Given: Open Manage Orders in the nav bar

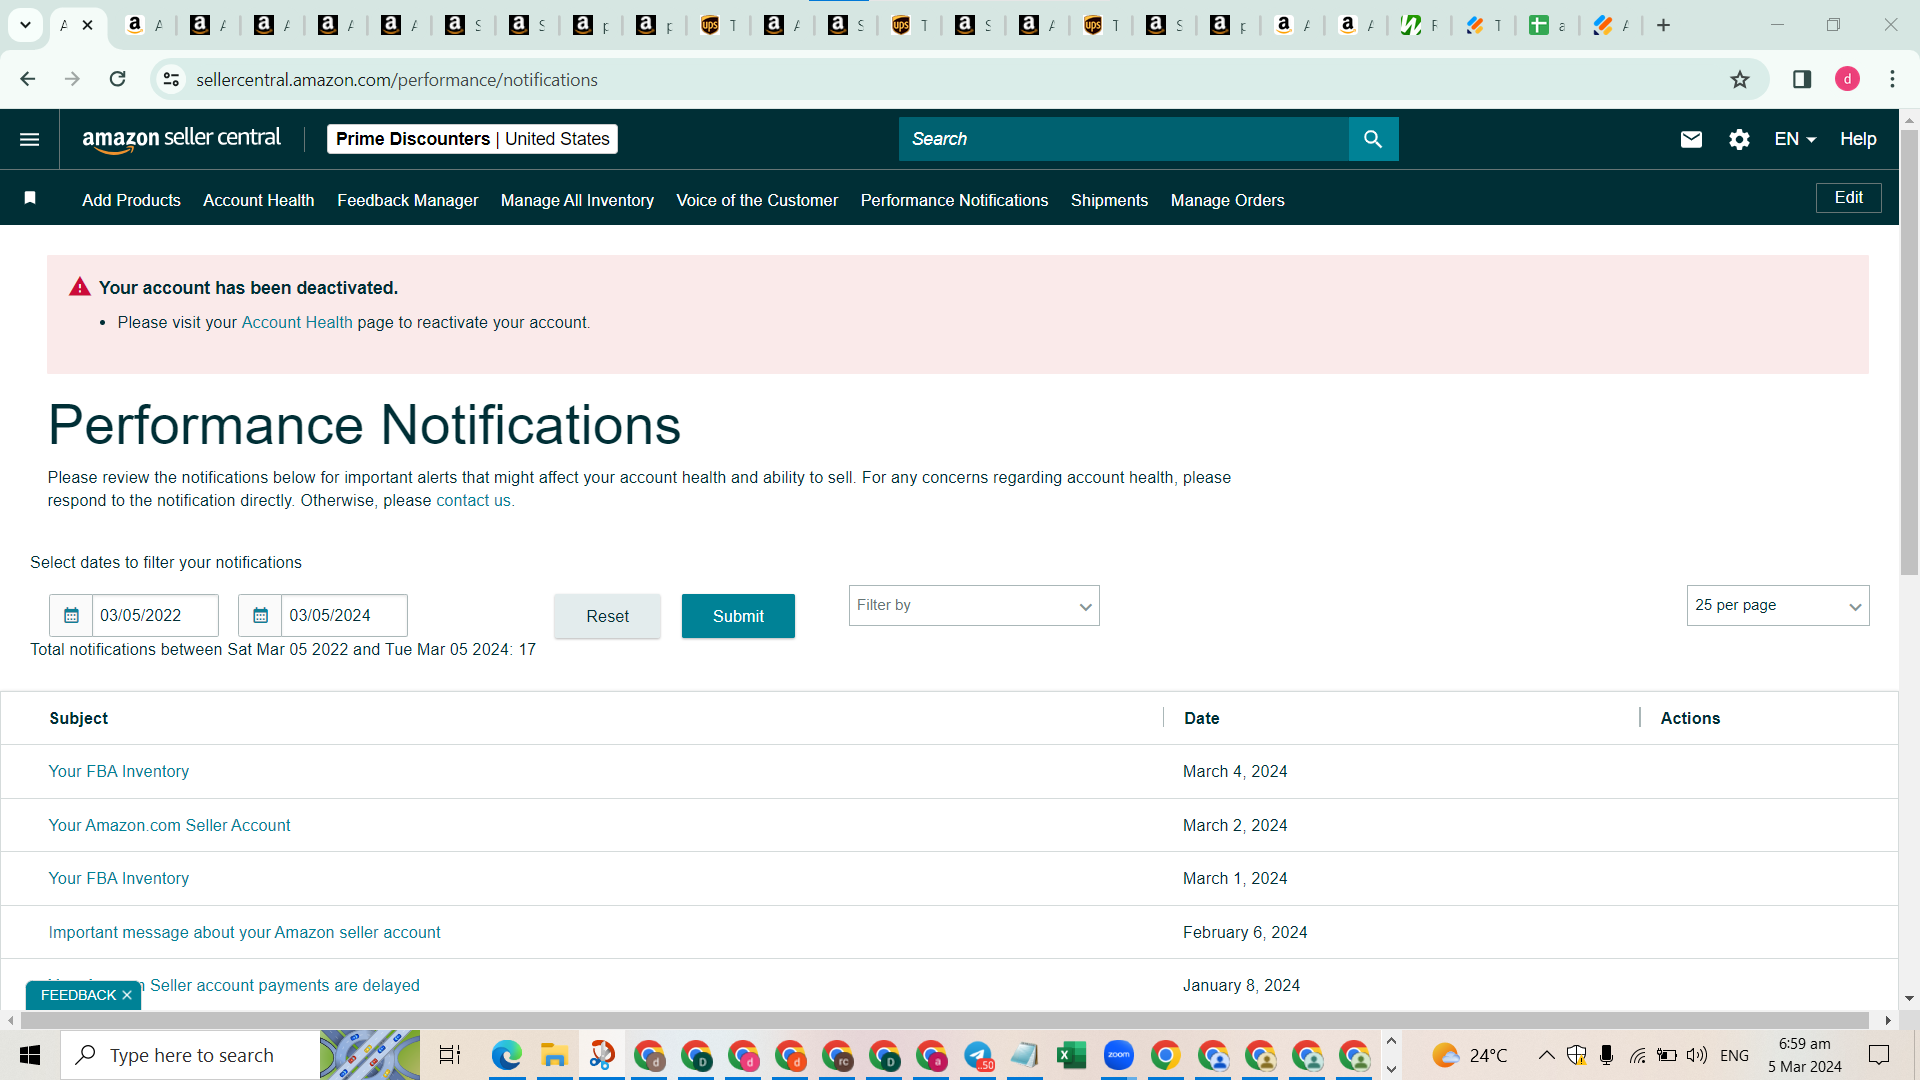Looking at the screenshot, I should click(1227, 200).
